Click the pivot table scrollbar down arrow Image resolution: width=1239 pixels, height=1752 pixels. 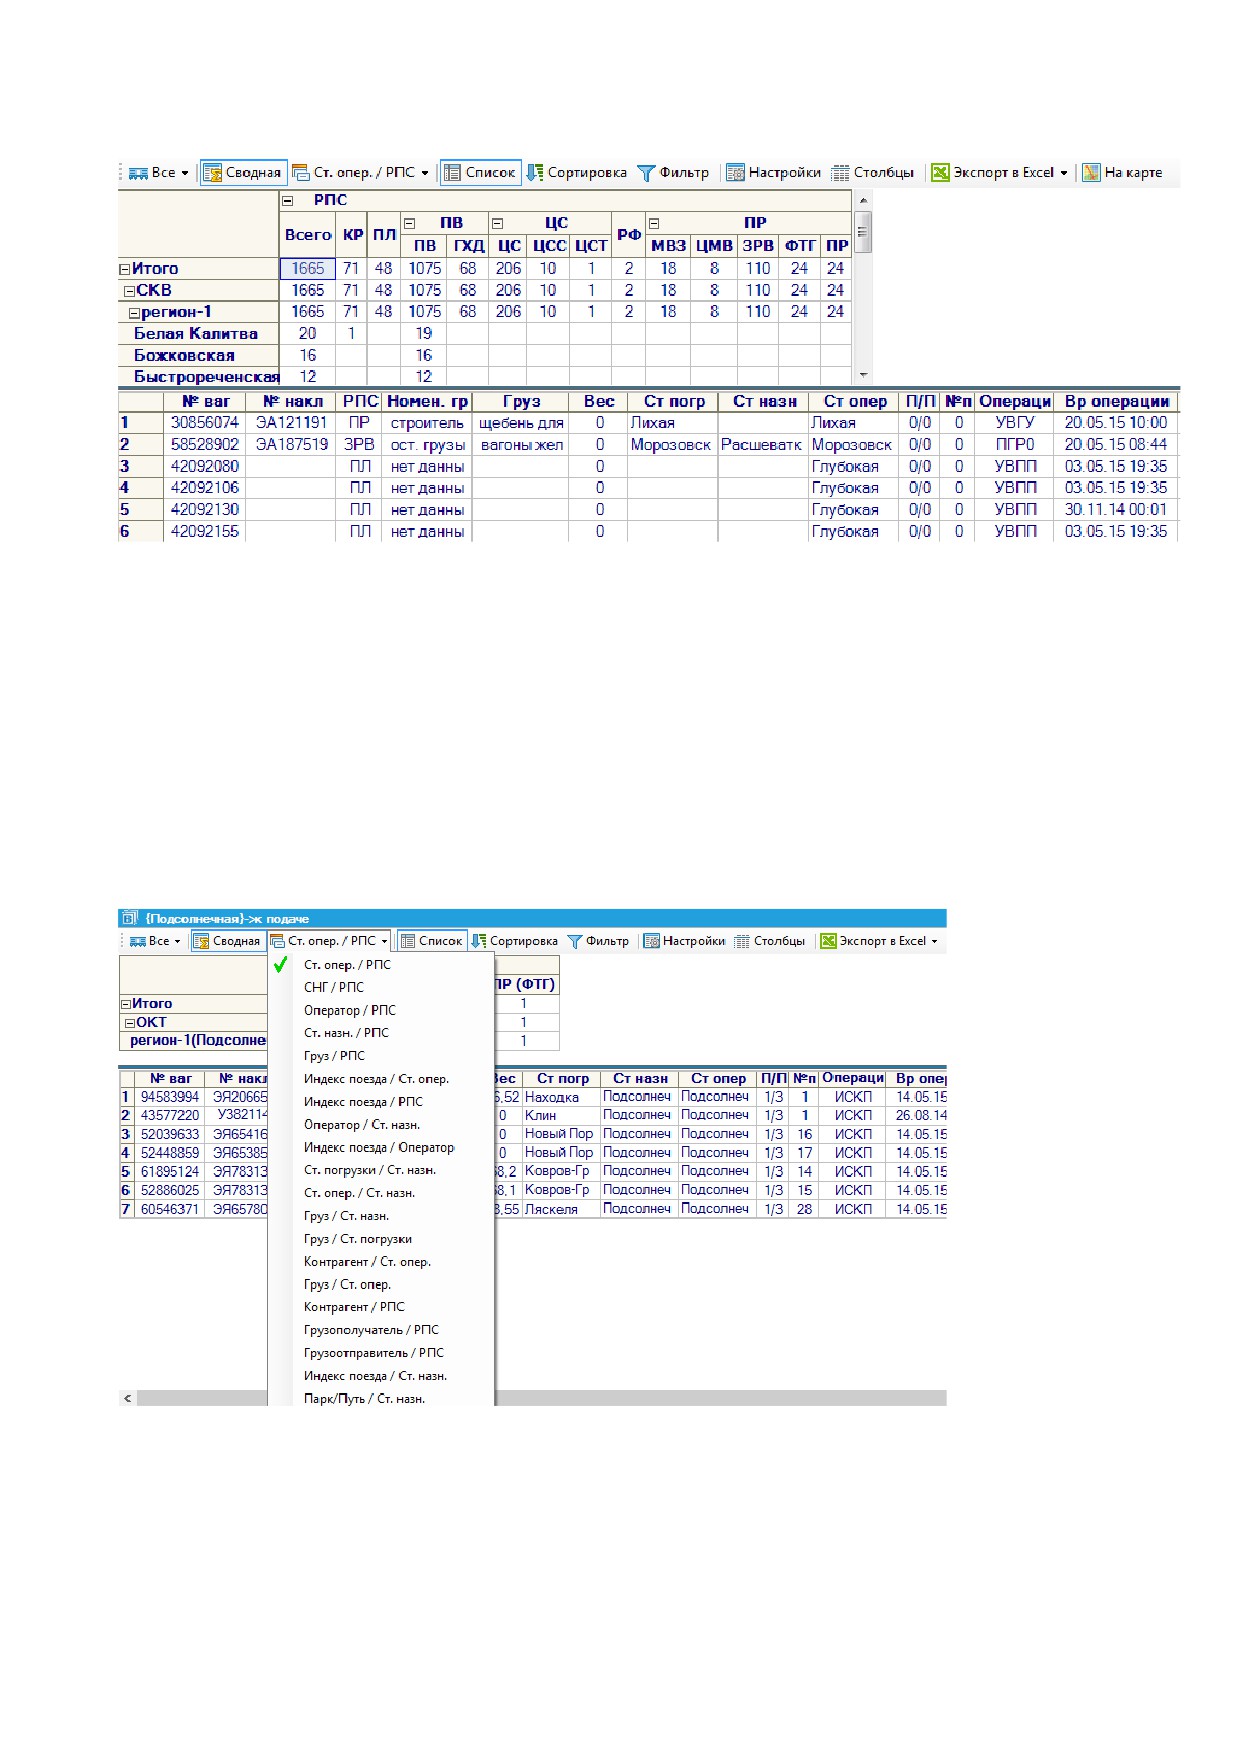pos(864,376)
